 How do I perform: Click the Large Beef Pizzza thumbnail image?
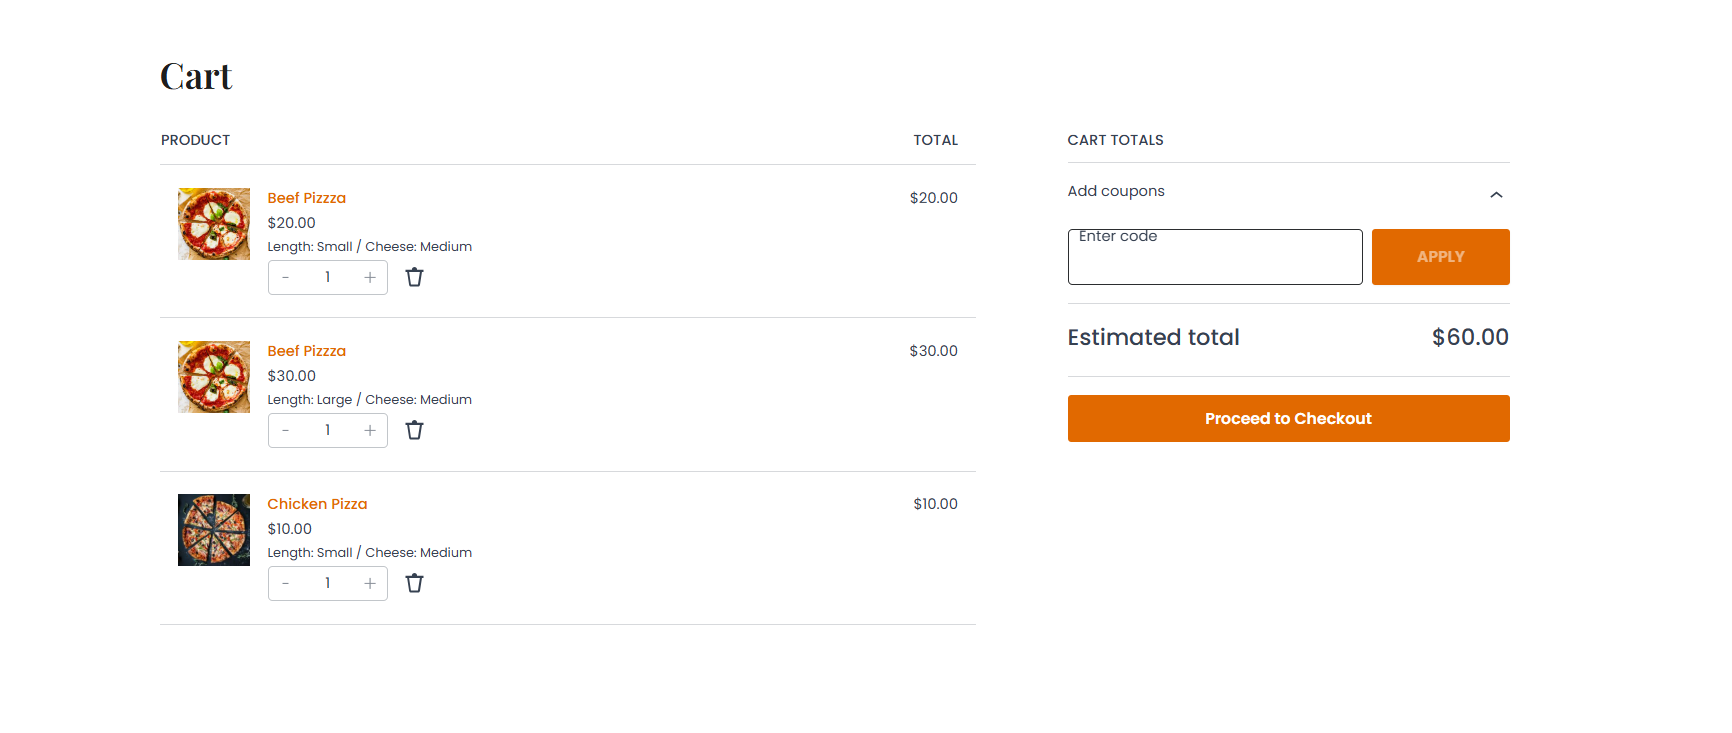point(214,377)
